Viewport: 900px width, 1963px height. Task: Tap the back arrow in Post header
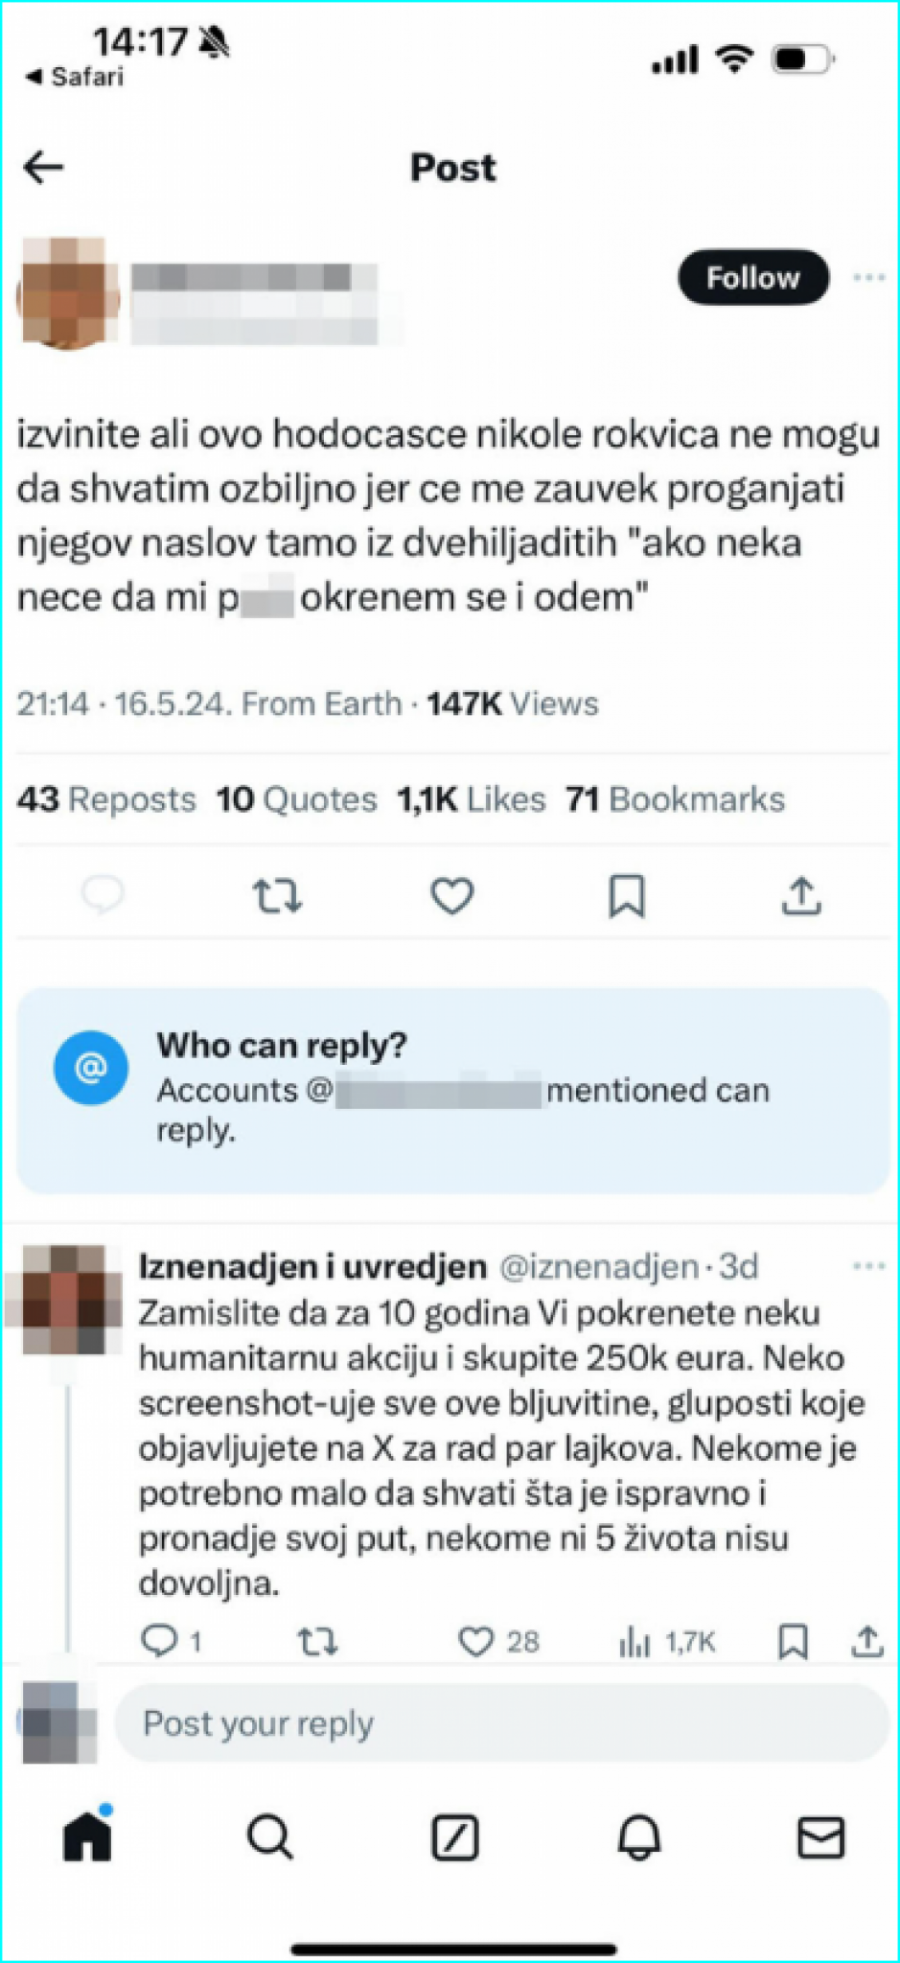pyautogui.click(x=44, y=167)
